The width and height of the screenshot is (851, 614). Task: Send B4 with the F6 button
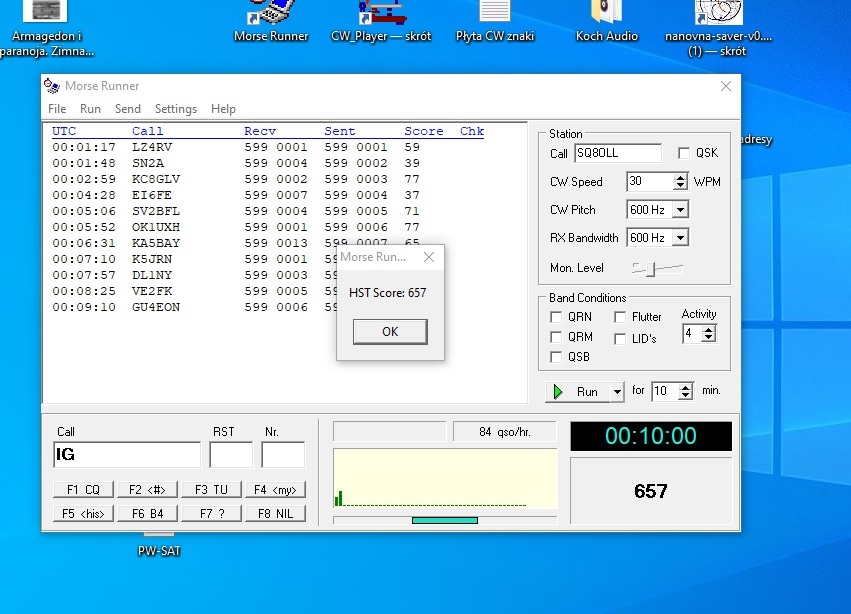coord(147,514)
